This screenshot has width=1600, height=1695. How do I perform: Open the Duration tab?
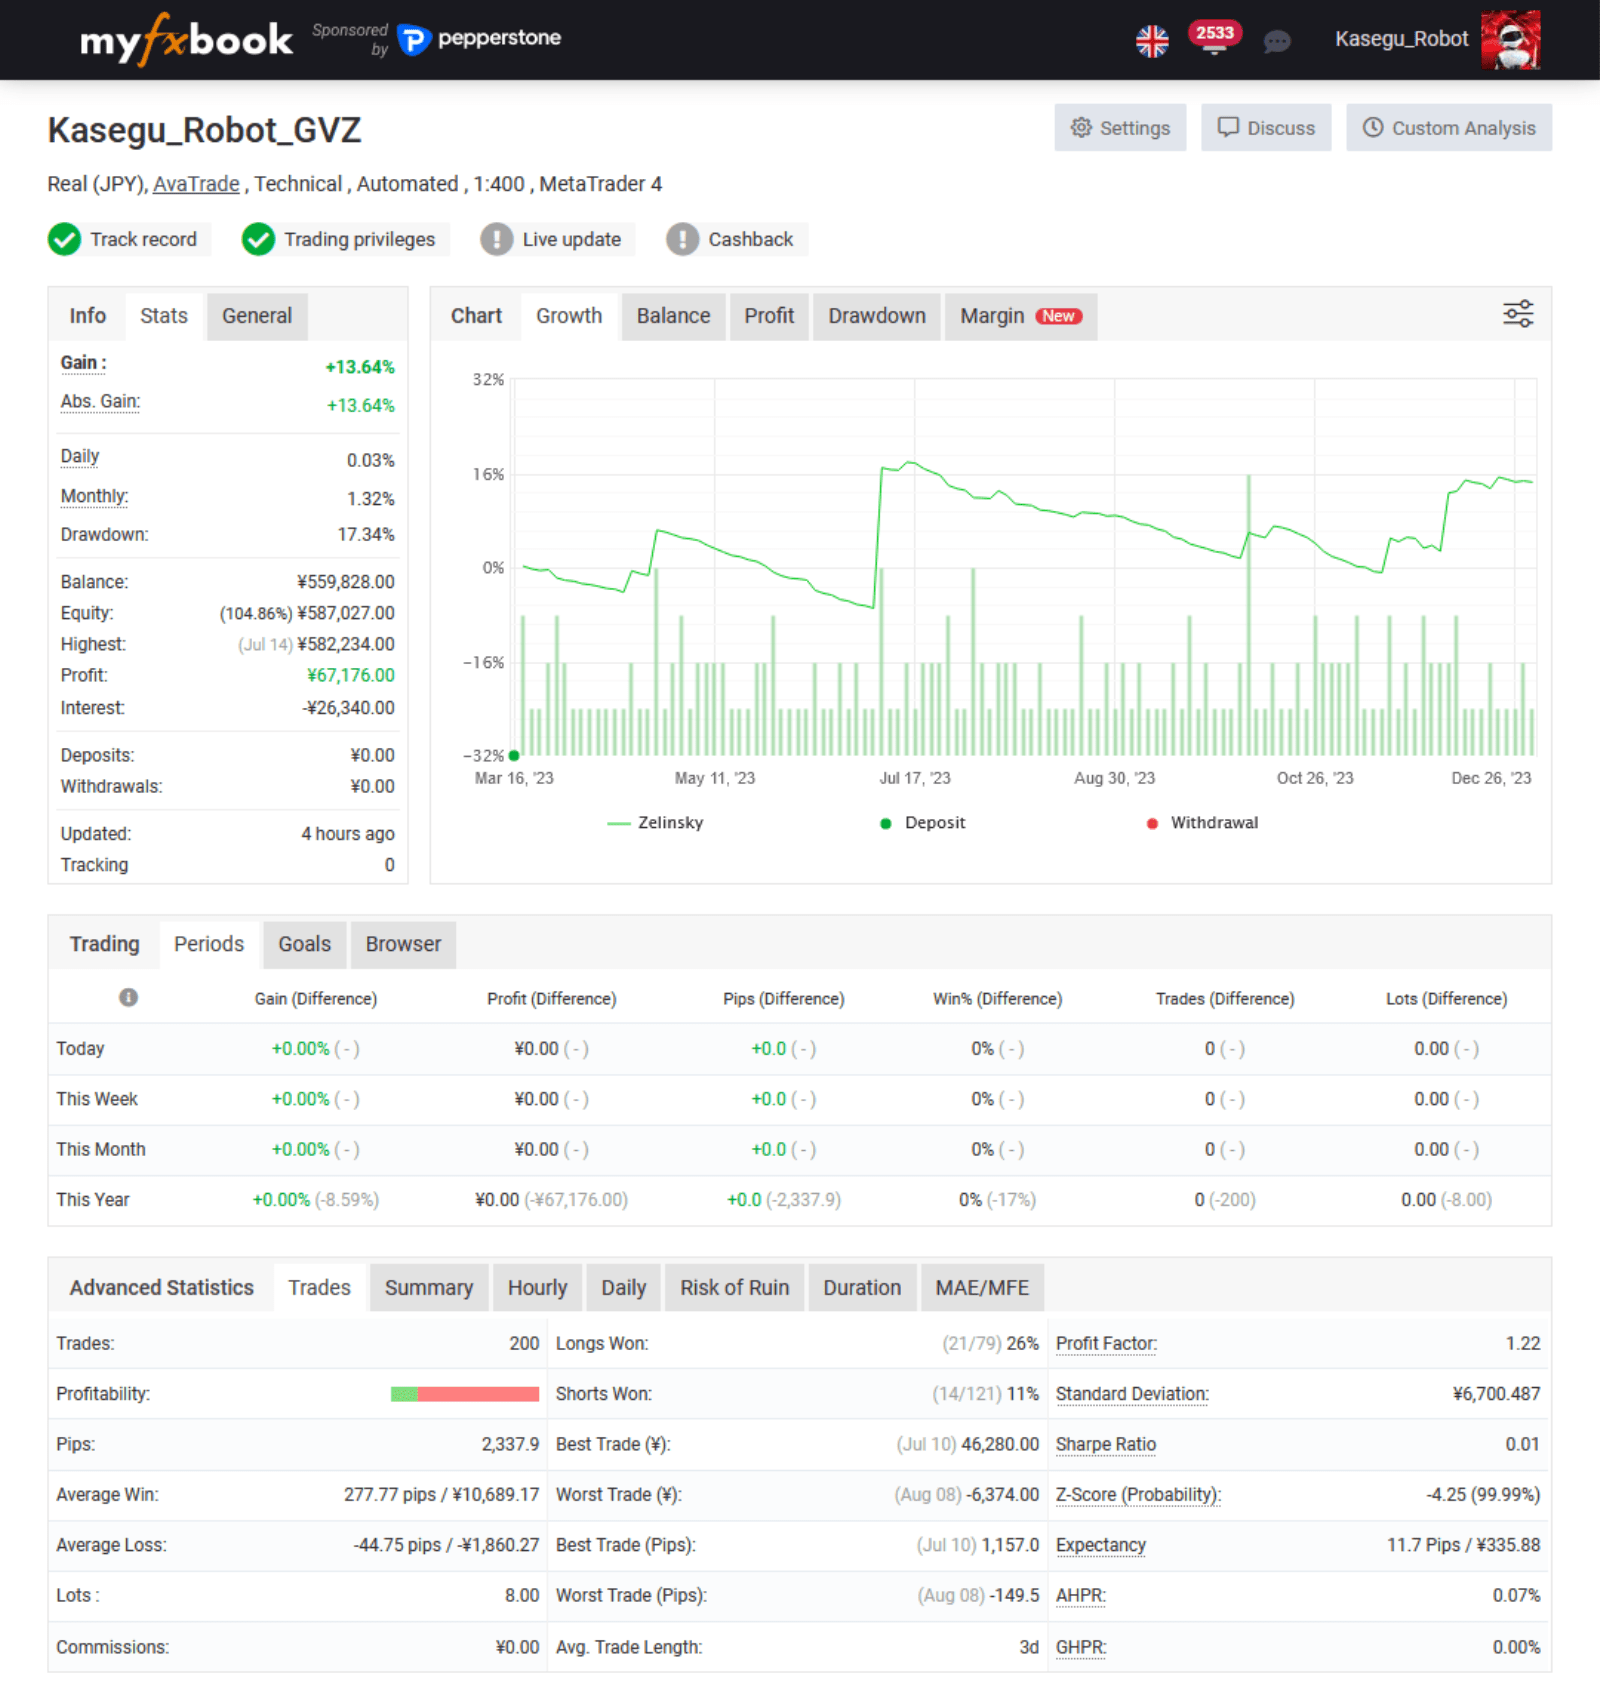(x=862, y=1288)
